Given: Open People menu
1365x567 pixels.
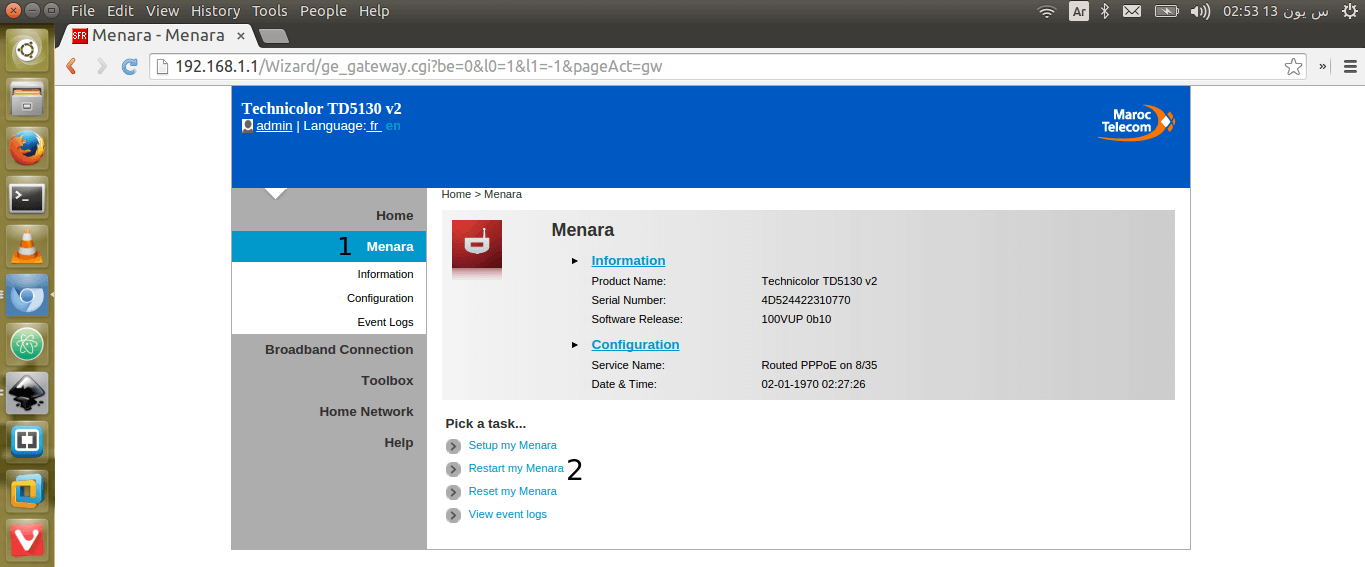Looking at the screenshot, I should coord(323,11).
